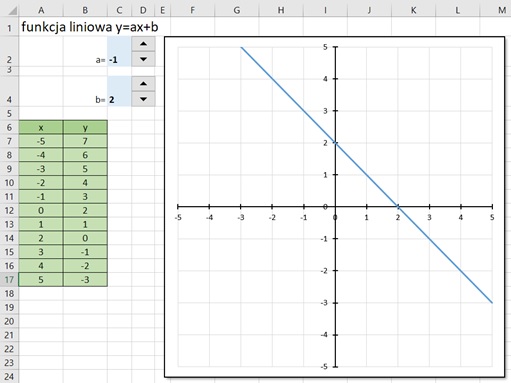Select column F header
Viewport: 511px width, 383px height.
(x=192, y=10)
